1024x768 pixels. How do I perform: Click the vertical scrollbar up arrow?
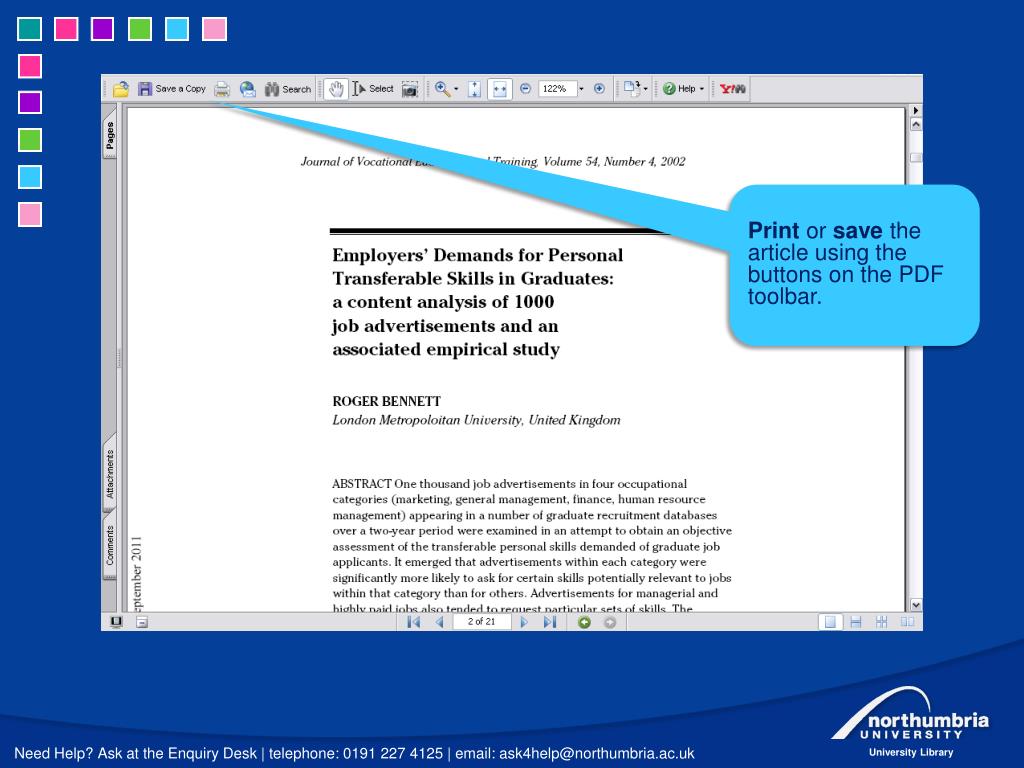[x=916, y=124]
